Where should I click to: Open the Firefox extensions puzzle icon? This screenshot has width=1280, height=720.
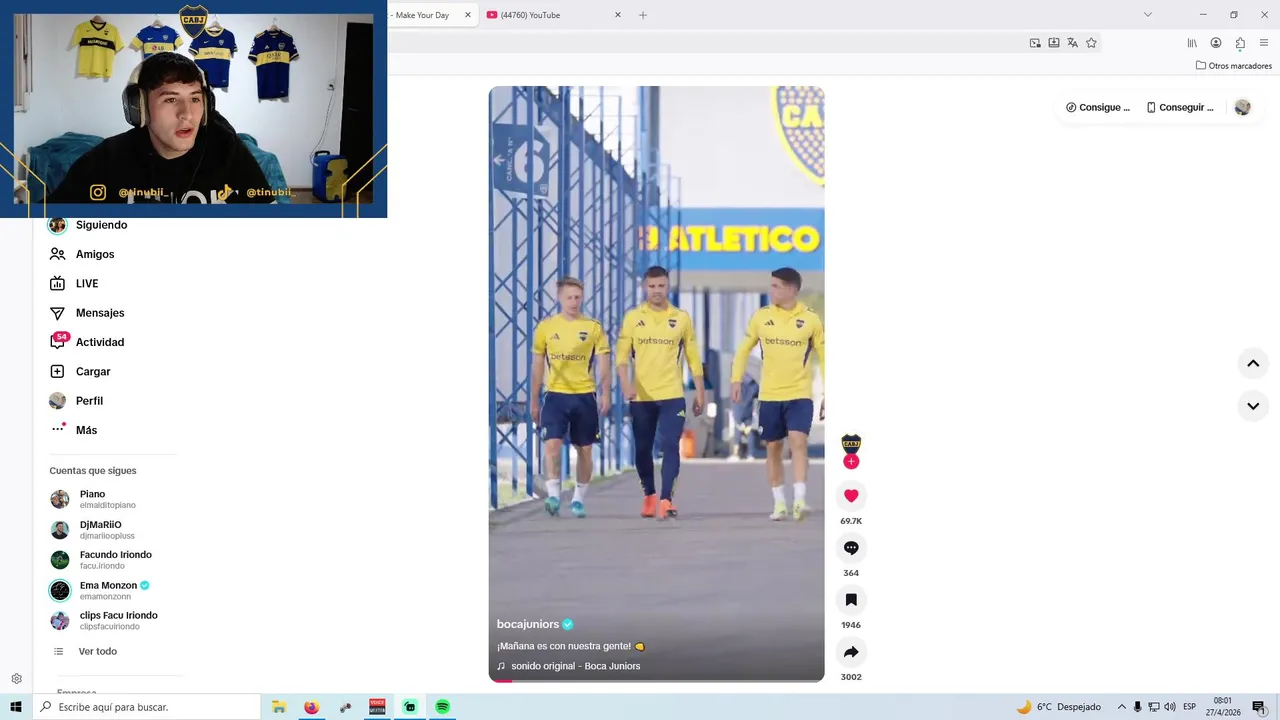1240,43
